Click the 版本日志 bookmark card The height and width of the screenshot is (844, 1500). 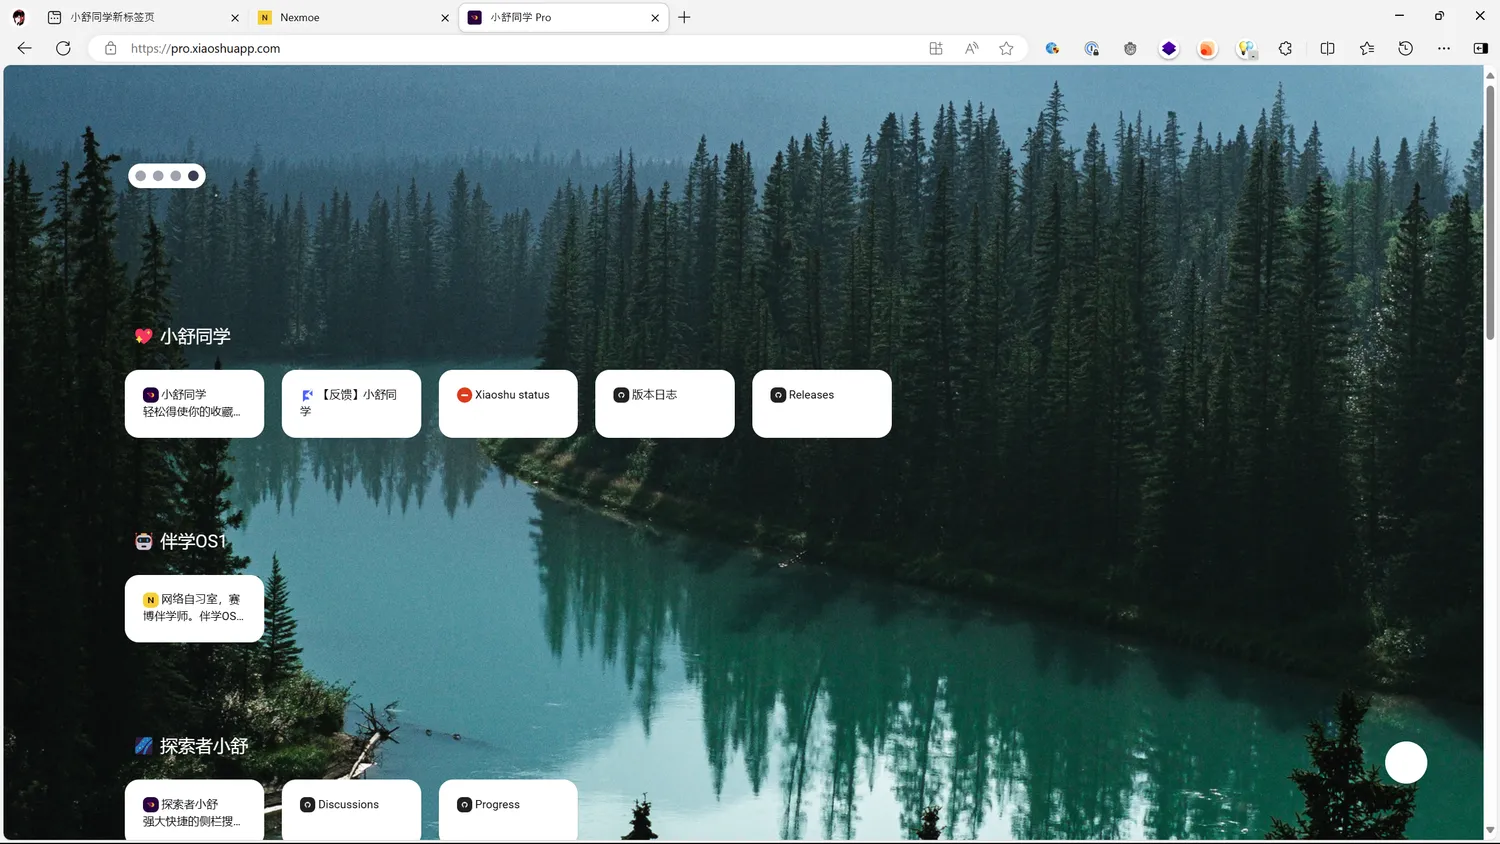click(x=664, y=403)
